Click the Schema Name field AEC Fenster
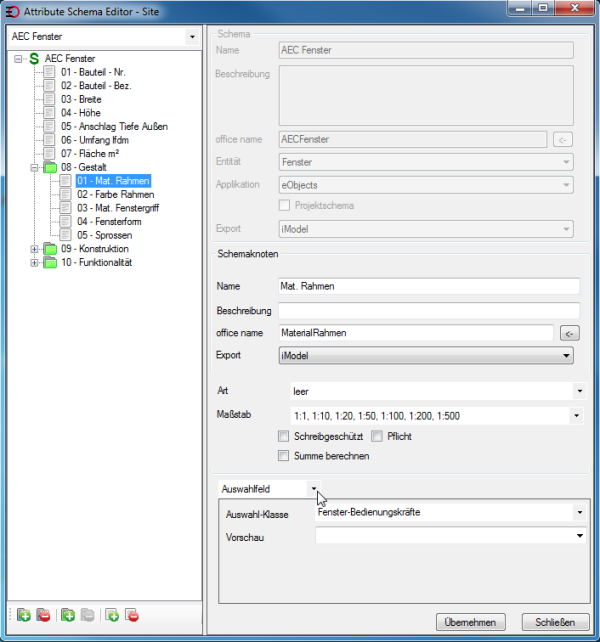Image resolution: width=600 pixels, height=642 pixels. coord(426,50)
